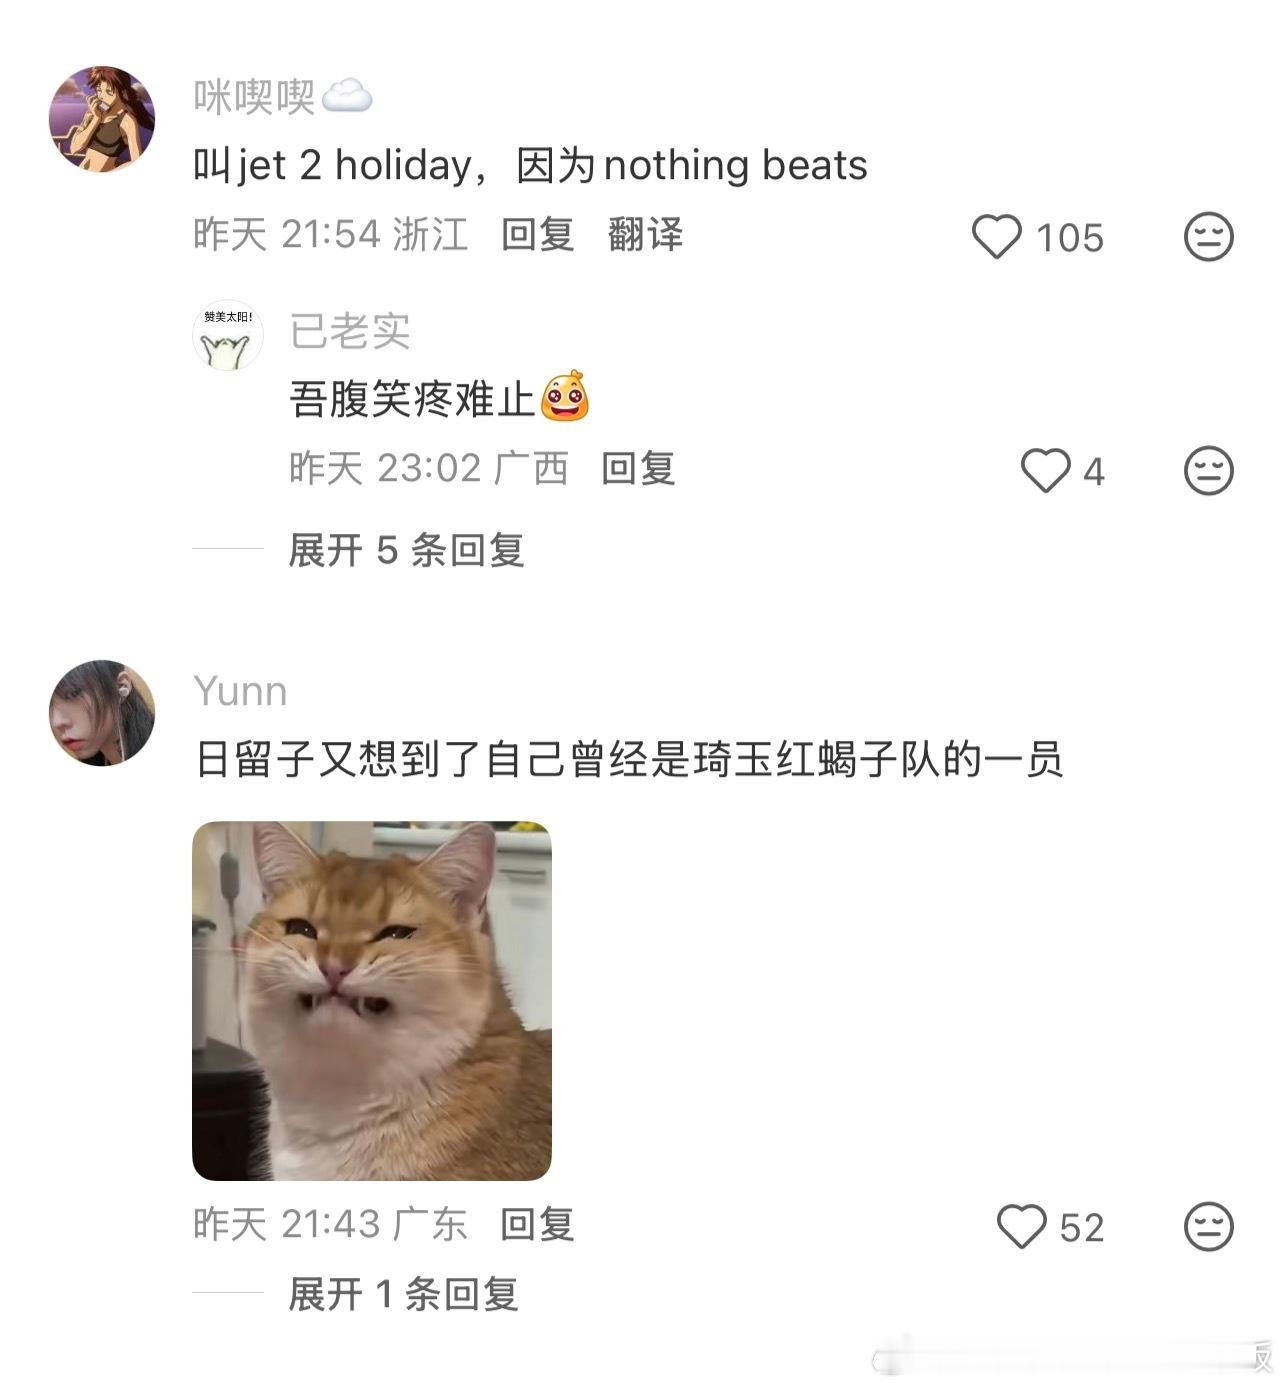This screenshot has width=1284, height=1388.
Task: Expand 1 reply under Yunn's comment
Action: pyautogui.click(x=403, y=1295)
